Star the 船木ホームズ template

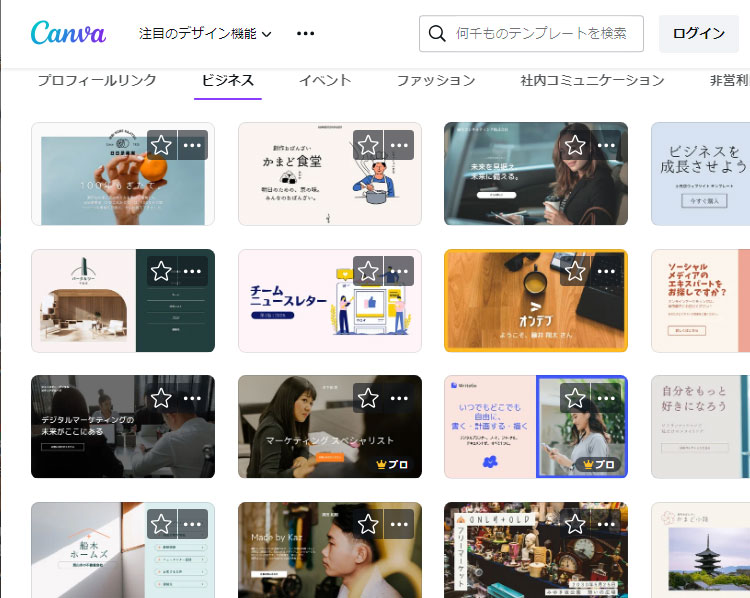point(162,524)
